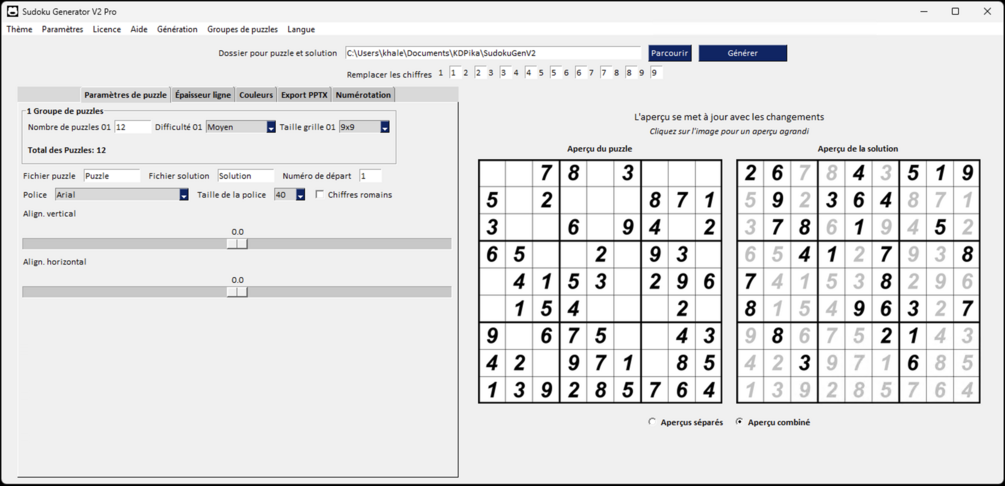Click the puzzle preview image to enlarge
Viewport: 1005px width, 486px height.
pyautogui.click(x=600, y=281)
